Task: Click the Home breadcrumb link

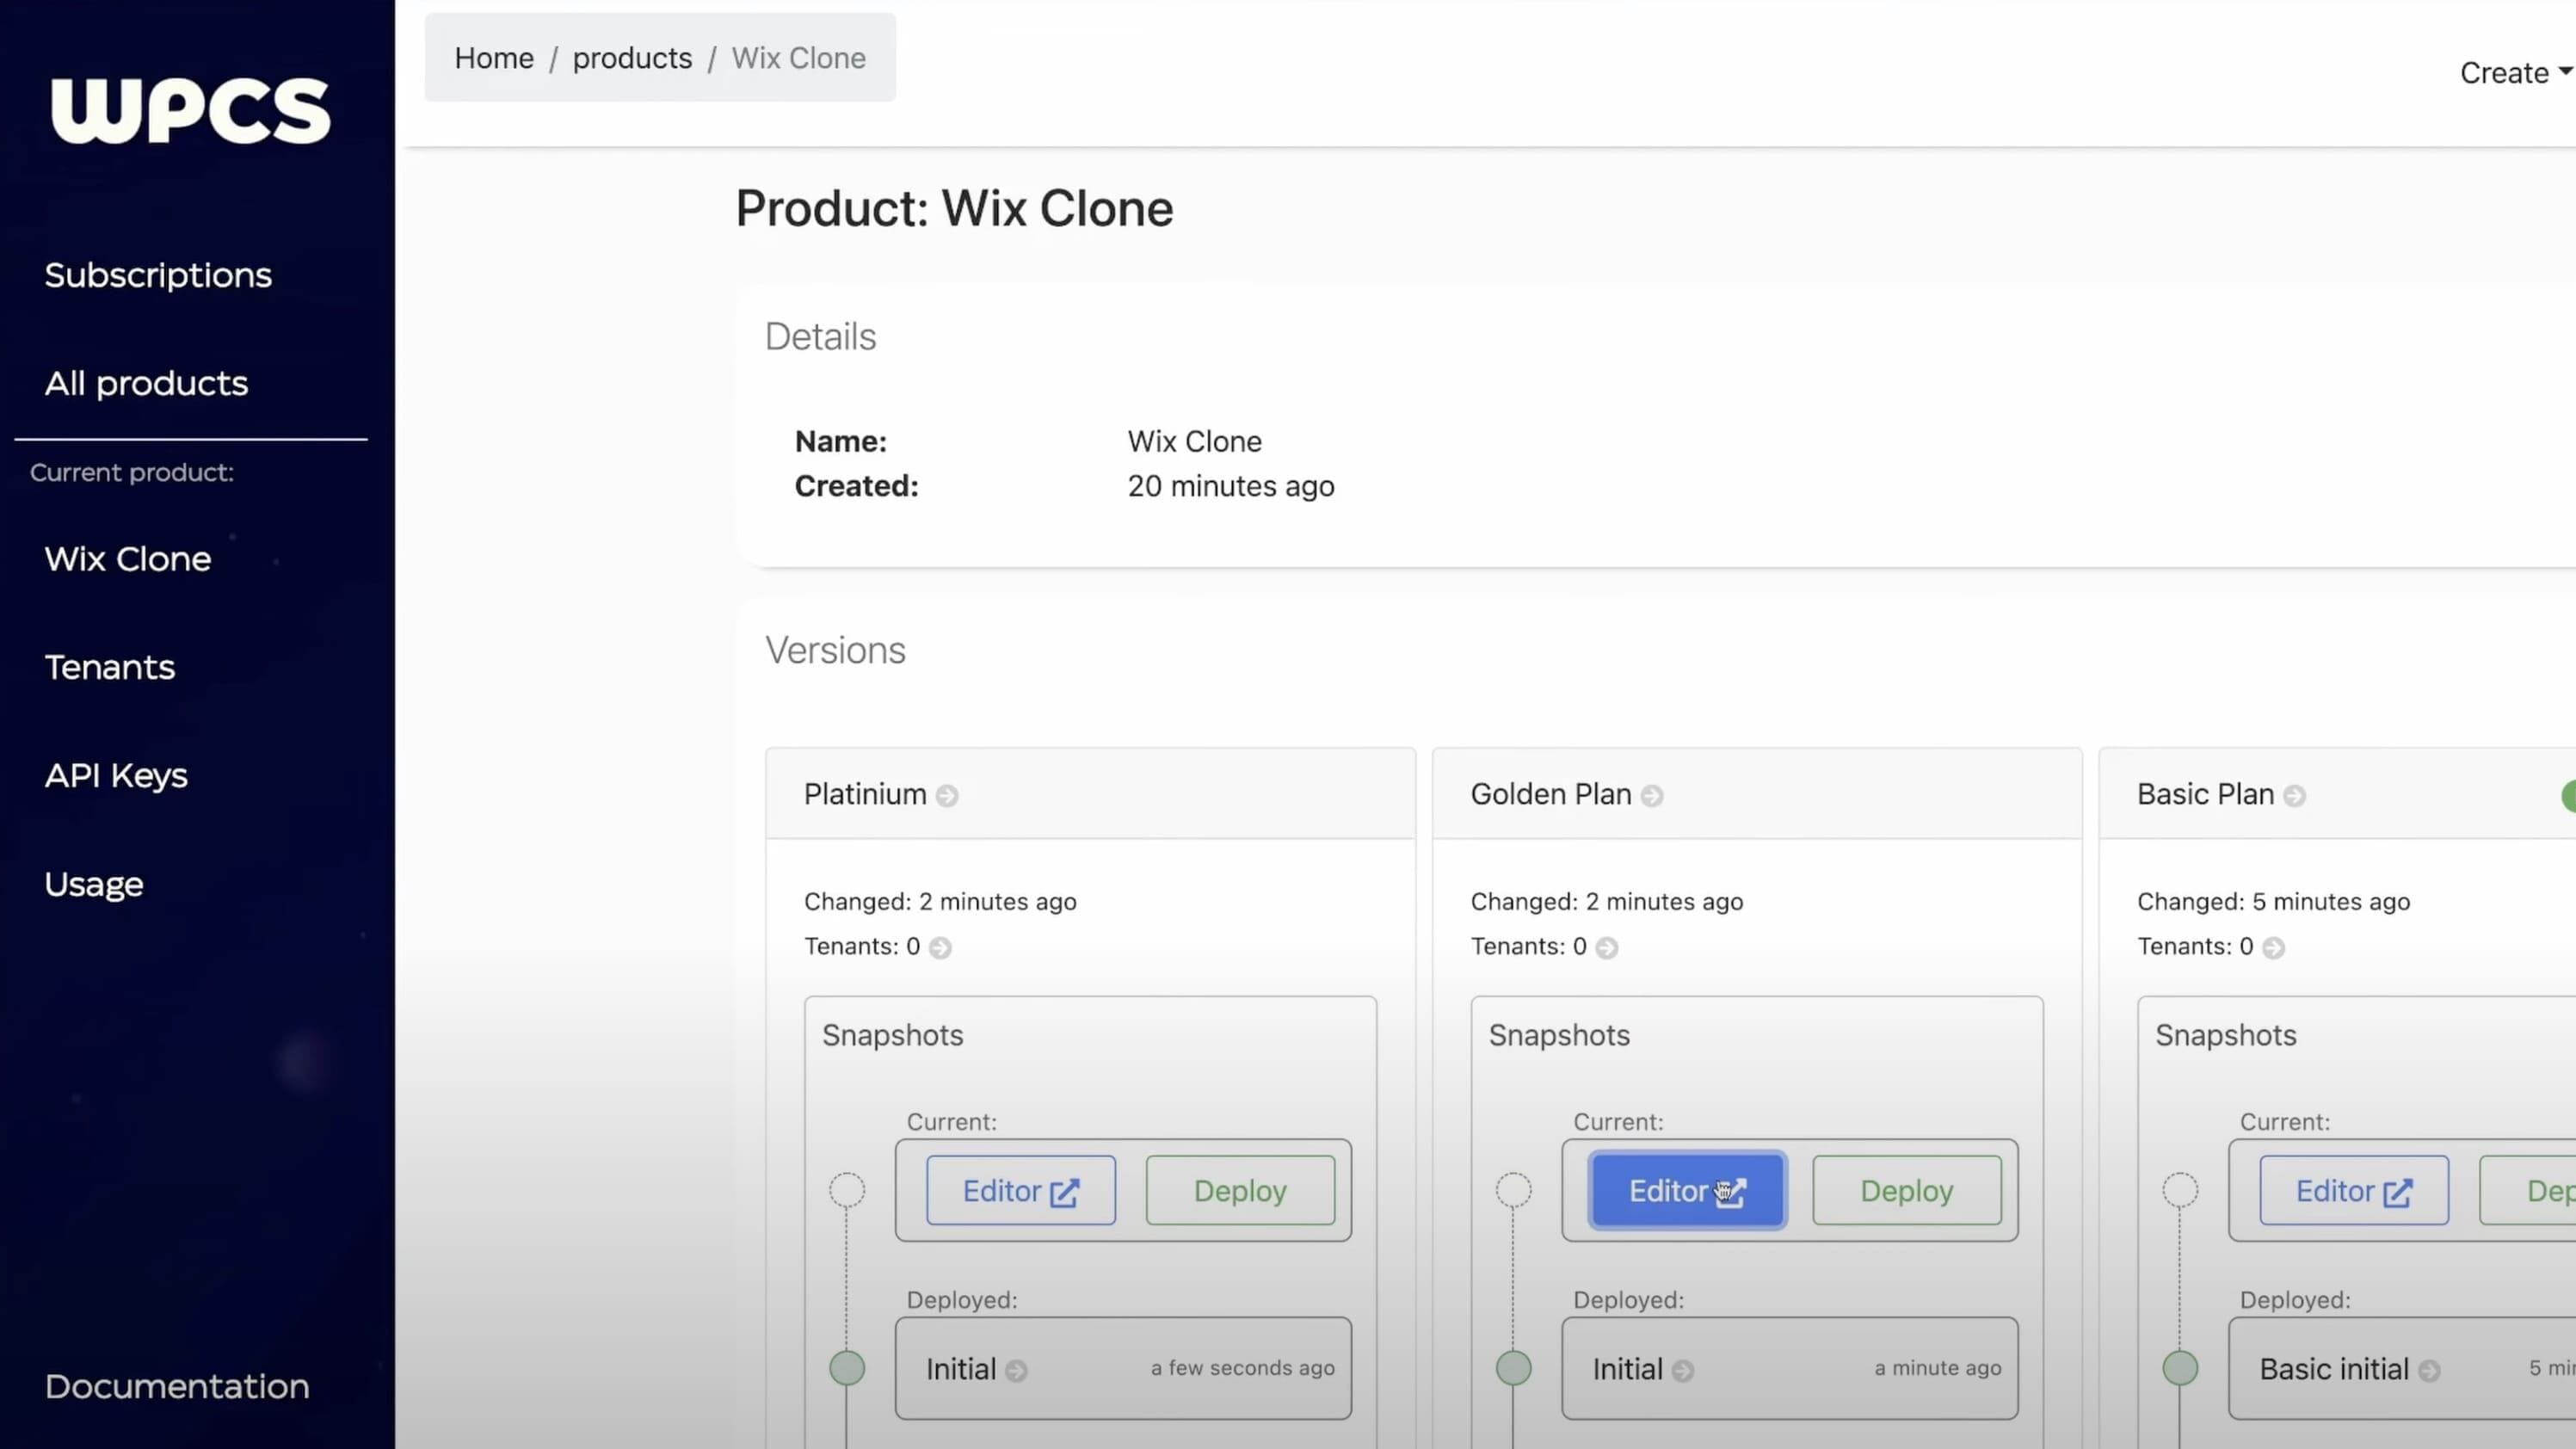Action: tap(494, 58)
